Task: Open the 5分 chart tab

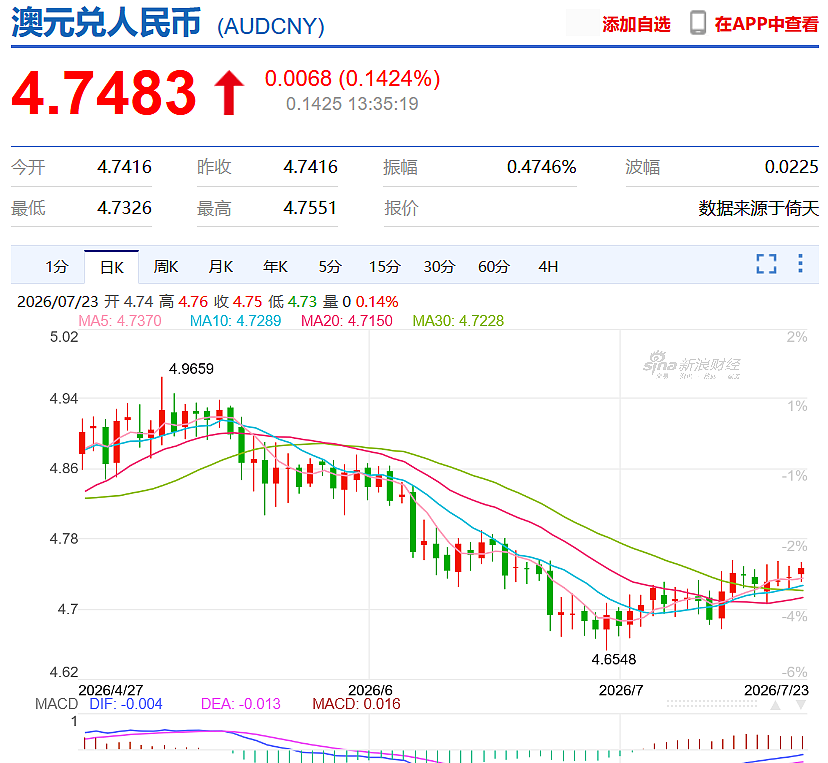Action: coord(330,267)
